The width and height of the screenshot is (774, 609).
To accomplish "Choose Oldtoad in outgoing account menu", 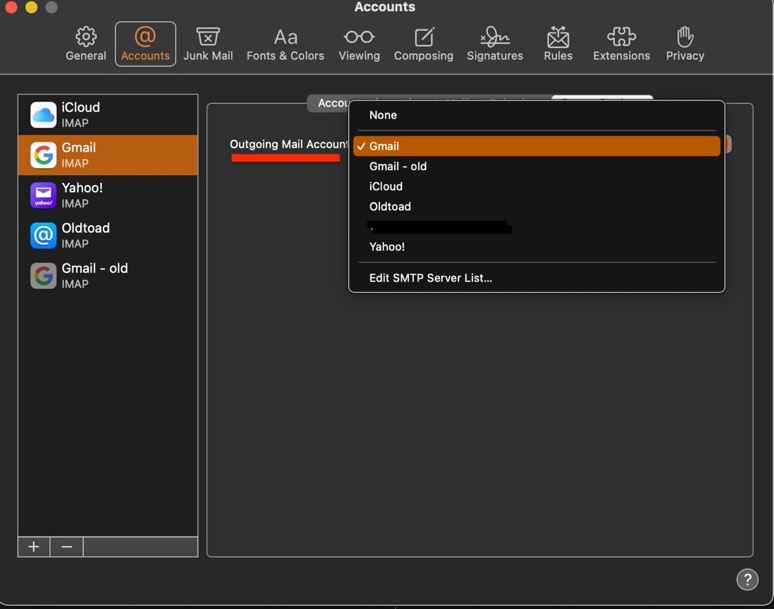I will (x=537, y=206).
